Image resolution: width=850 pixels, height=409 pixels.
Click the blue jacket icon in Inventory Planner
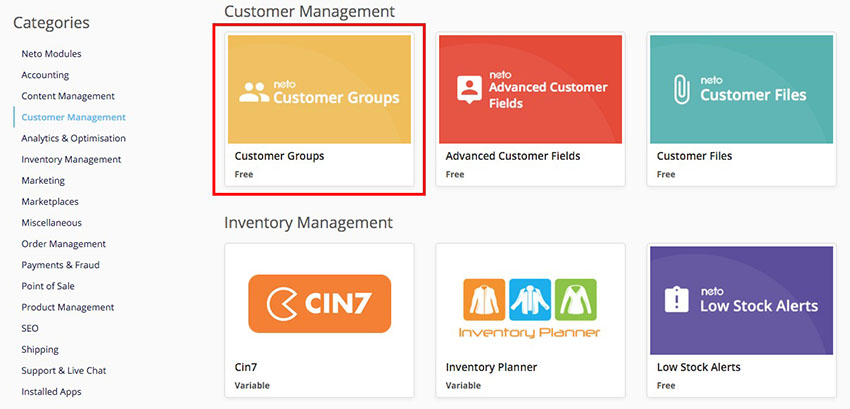(530, 299)
